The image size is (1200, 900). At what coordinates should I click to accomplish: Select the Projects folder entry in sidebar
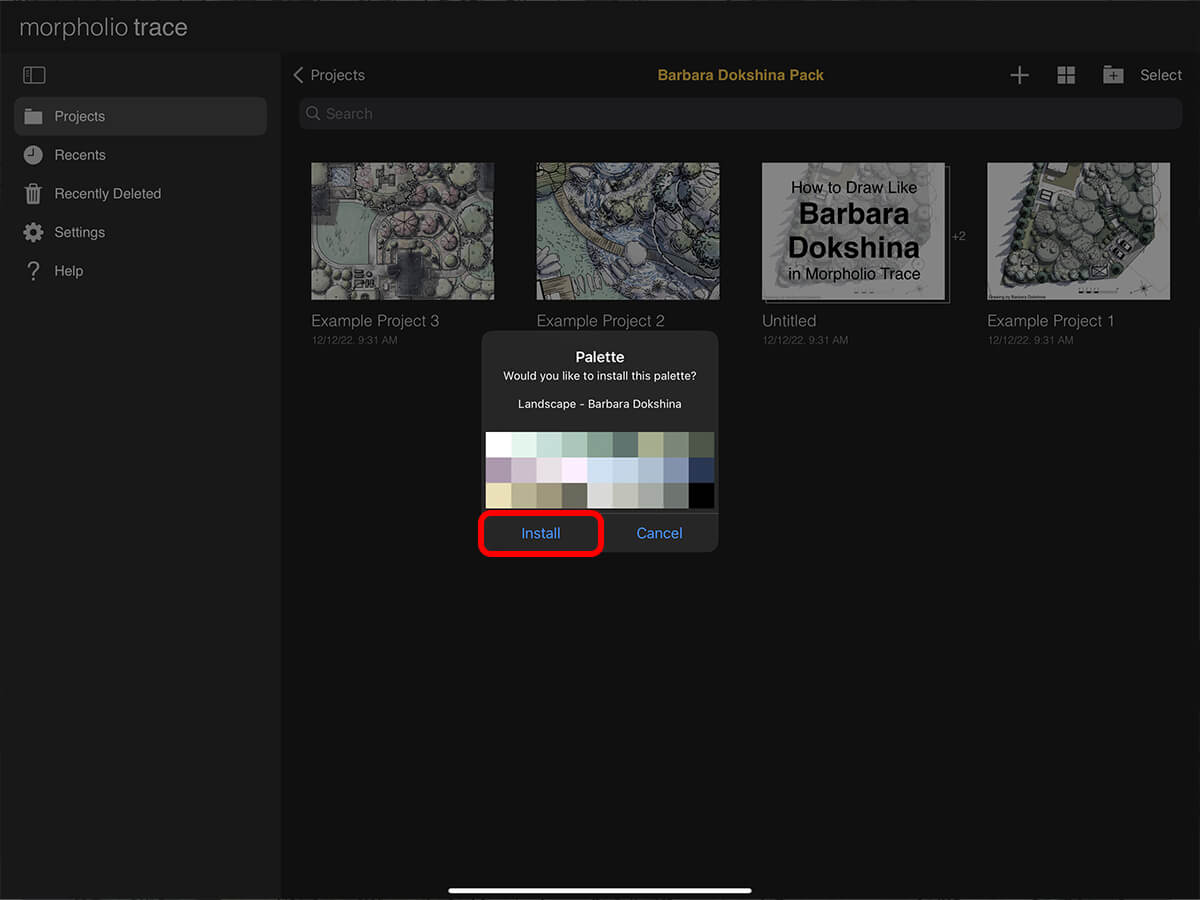click(x=82, y=116)
